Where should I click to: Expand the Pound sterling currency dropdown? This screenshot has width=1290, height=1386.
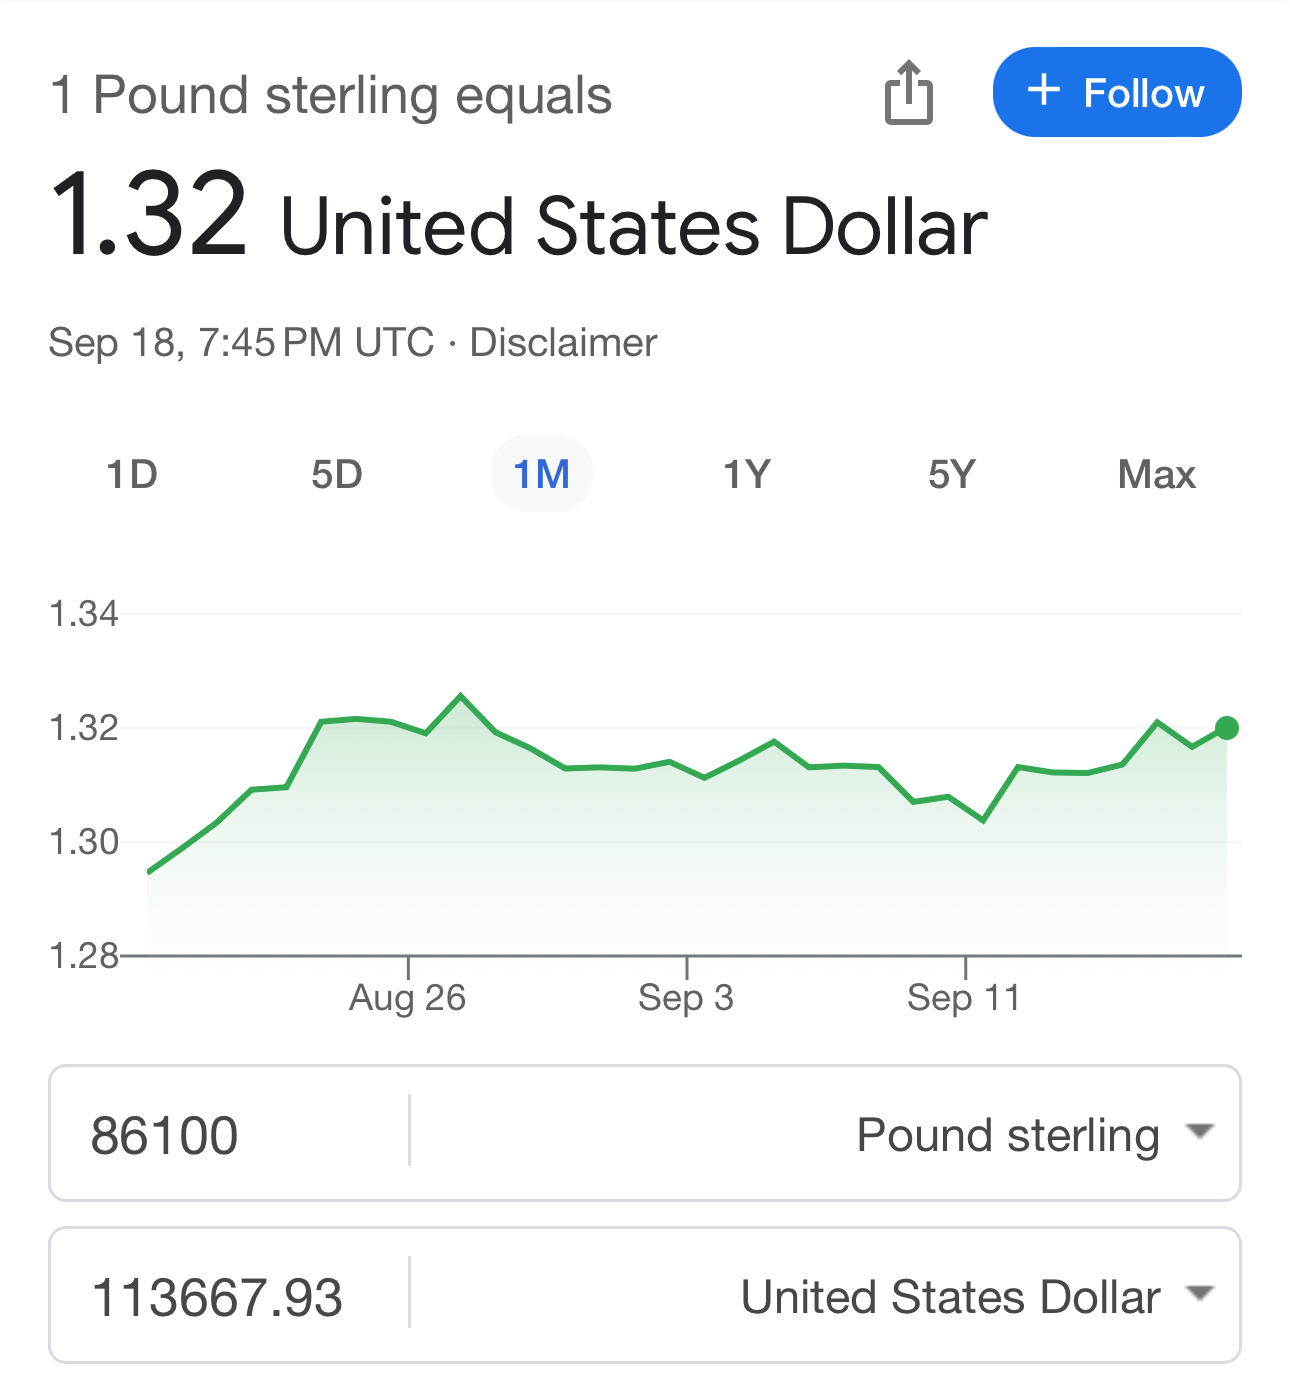[x=1034, y=1135]
